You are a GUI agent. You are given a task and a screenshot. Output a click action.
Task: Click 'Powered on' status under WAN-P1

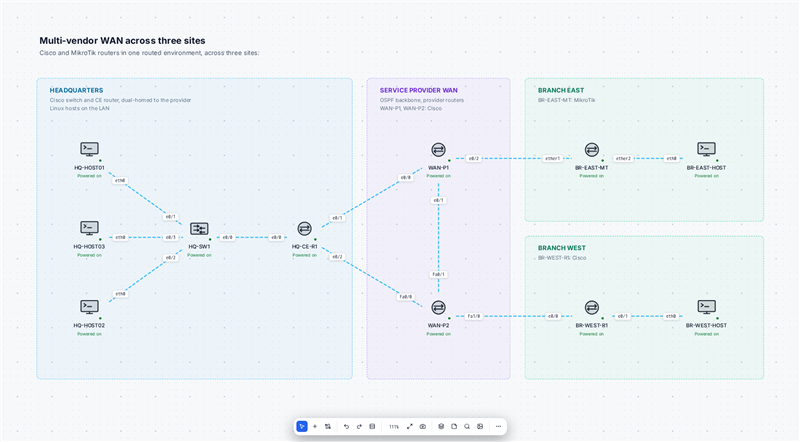(x=438, y=176)
